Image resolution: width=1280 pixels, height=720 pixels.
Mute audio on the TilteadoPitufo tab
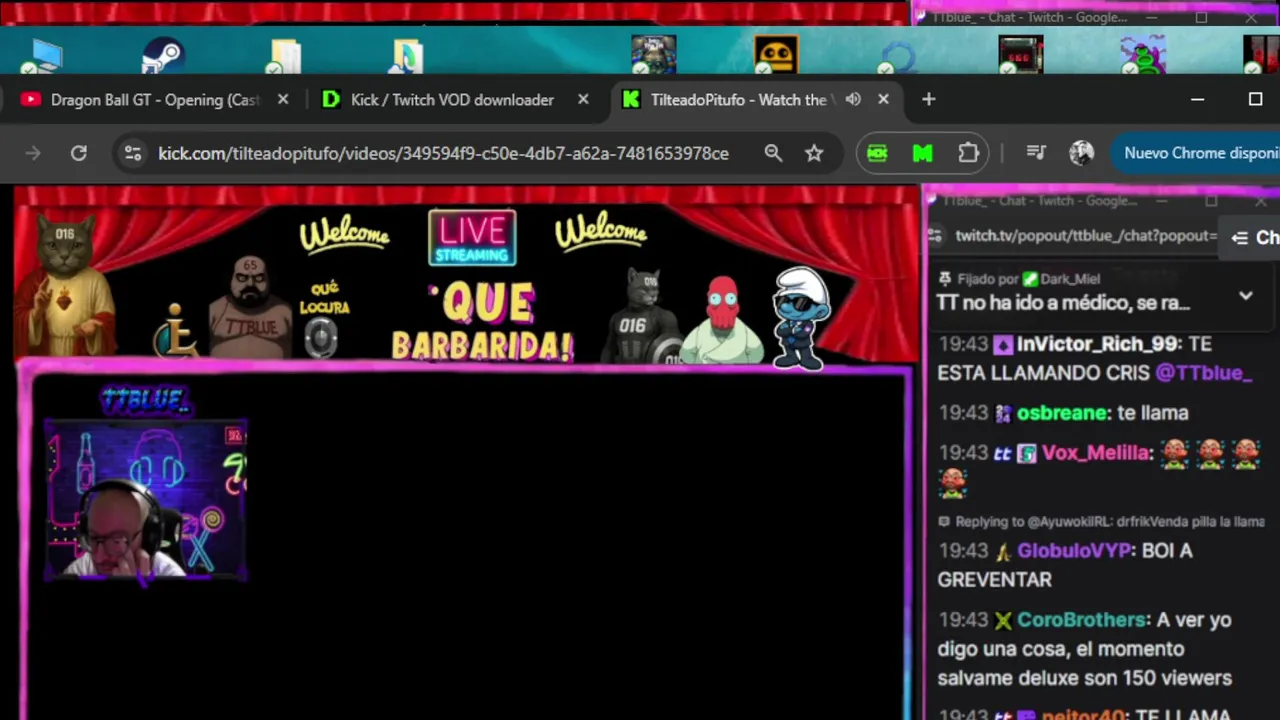(853, 100)
